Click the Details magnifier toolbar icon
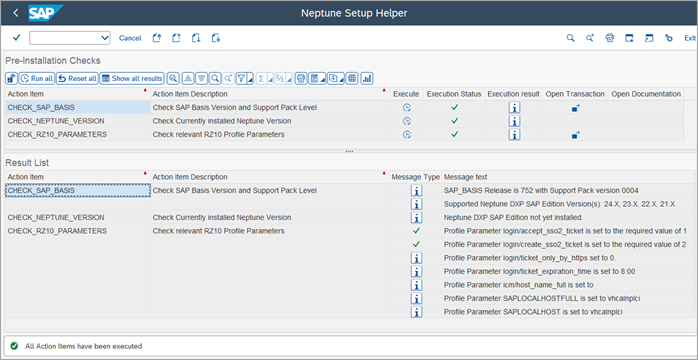The width and height of the screenshot is (698, 360). tap(173, 79)
